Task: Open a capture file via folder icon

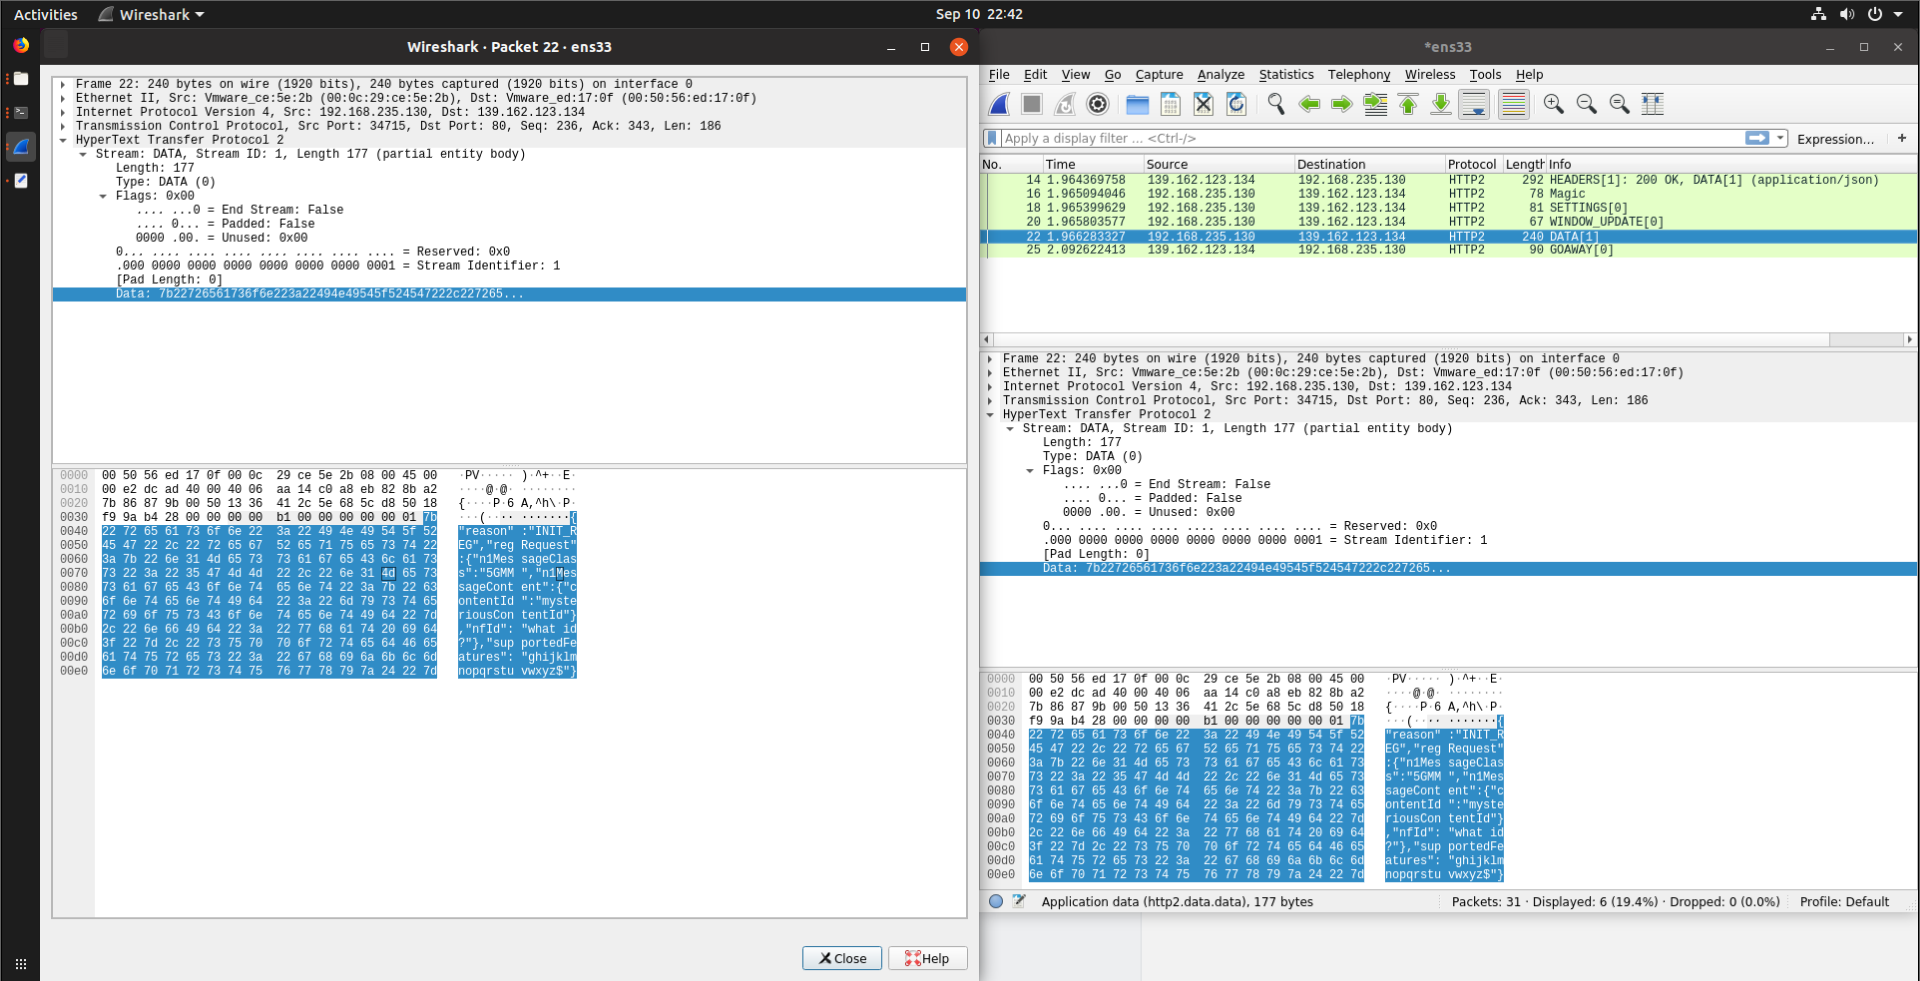Action: [x=1137, y=104]
